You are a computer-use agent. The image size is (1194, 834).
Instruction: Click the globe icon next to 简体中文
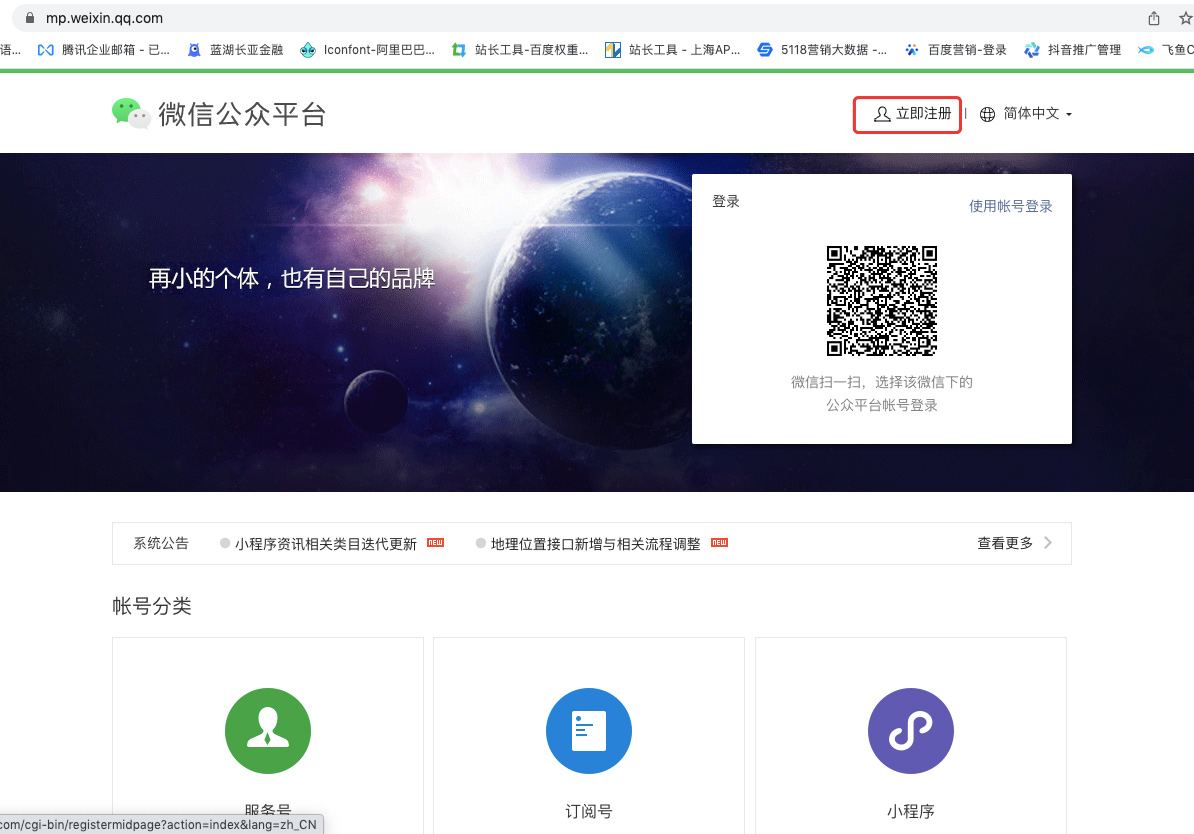[987, 114]
